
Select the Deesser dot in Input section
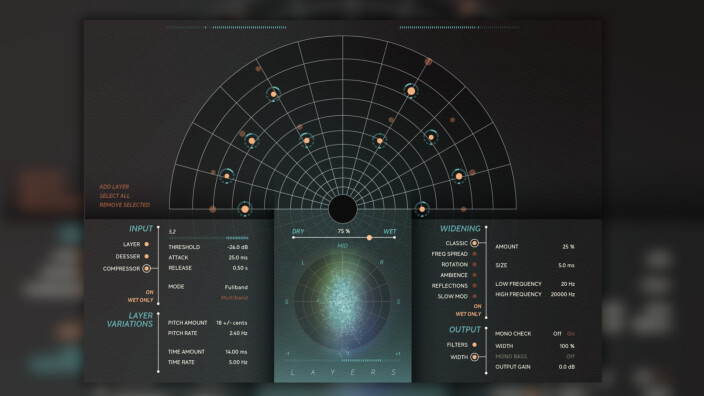click(146, 256)
